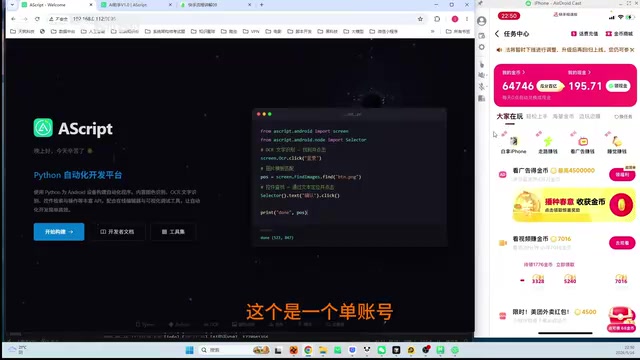This screenshot has height=360, width=640.
Task: Select the third tab in task category row
Action: [x=563, y=117]
